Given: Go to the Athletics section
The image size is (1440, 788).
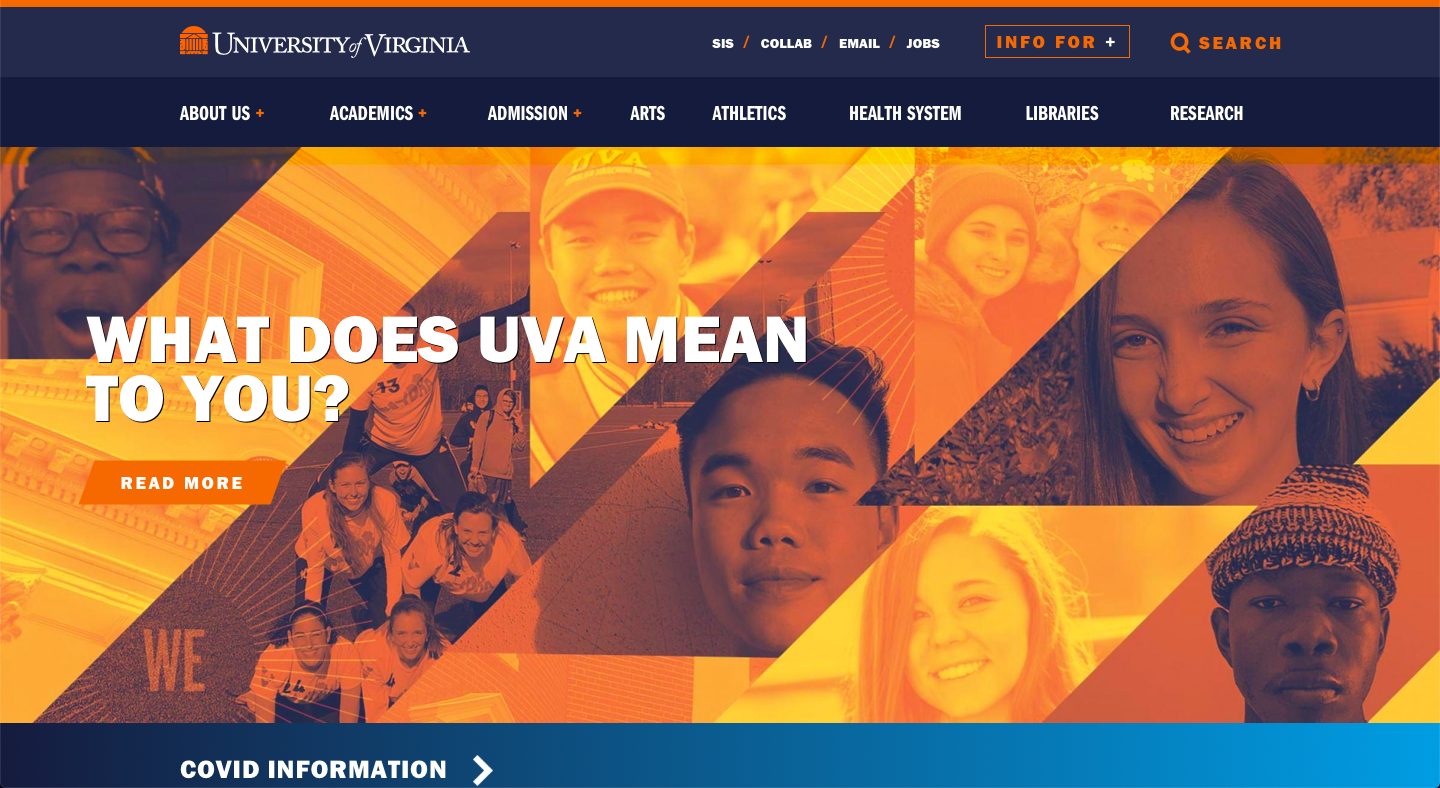Looking at the screenshot, I should 749,114.
